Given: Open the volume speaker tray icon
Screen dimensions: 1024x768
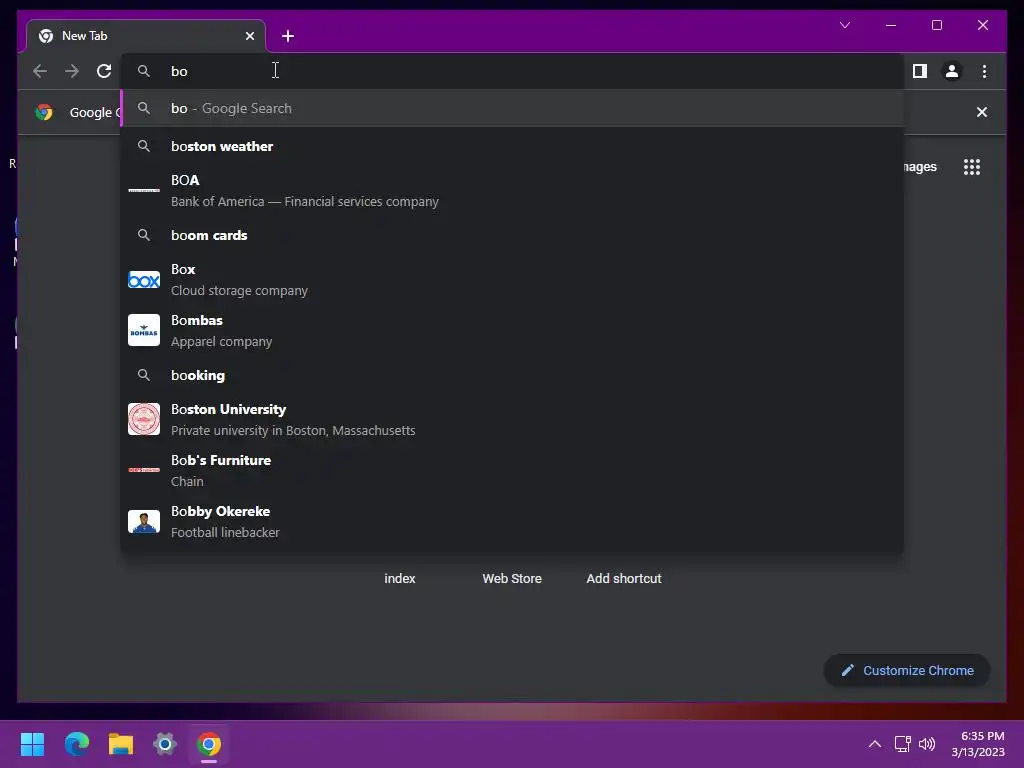Looking at the screenshot, I should 927,744.
